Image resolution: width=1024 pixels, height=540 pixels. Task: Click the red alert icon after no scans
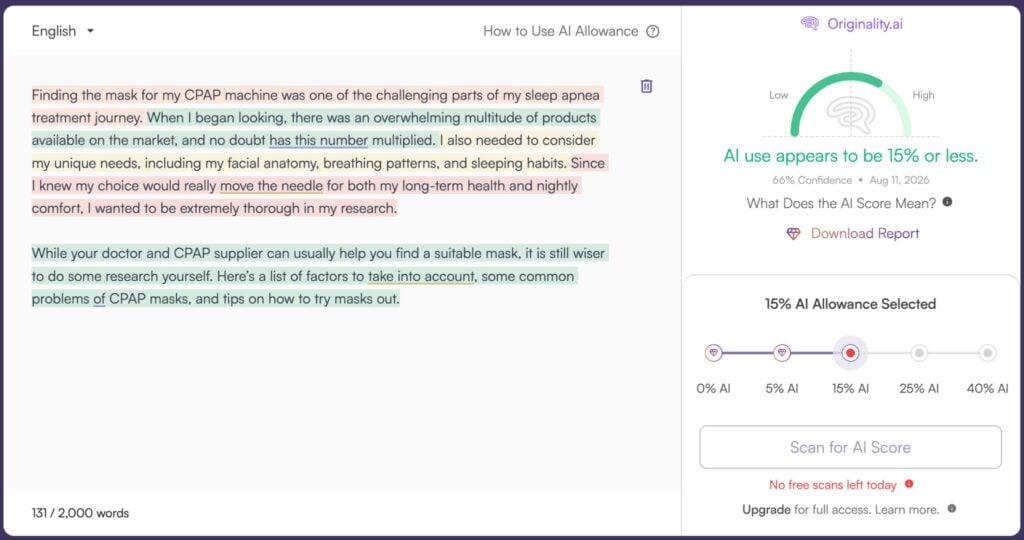point(909,484)
